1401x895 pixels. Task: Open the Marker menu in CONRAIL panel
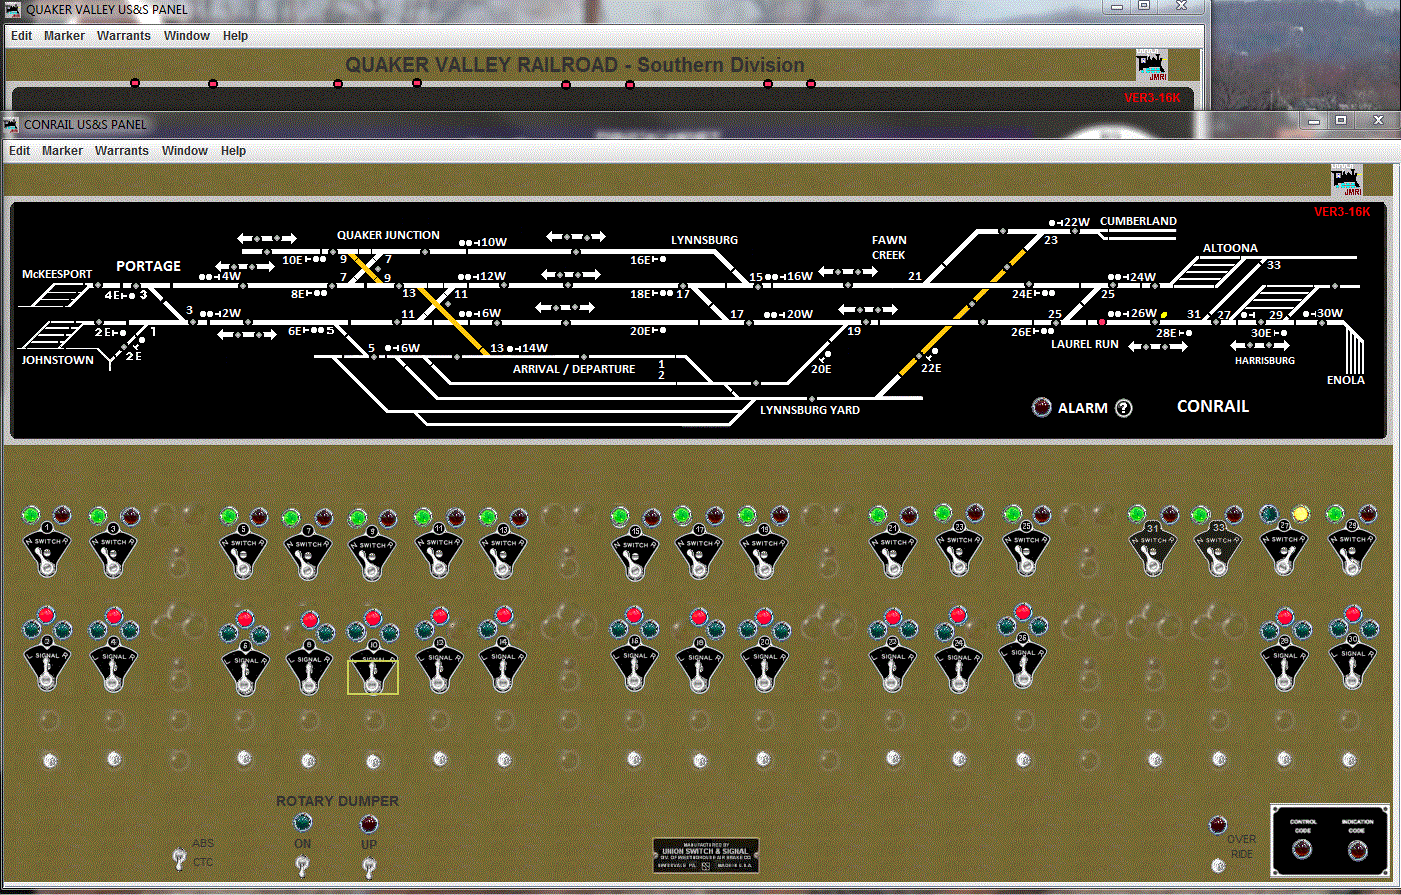click(62, 151)
